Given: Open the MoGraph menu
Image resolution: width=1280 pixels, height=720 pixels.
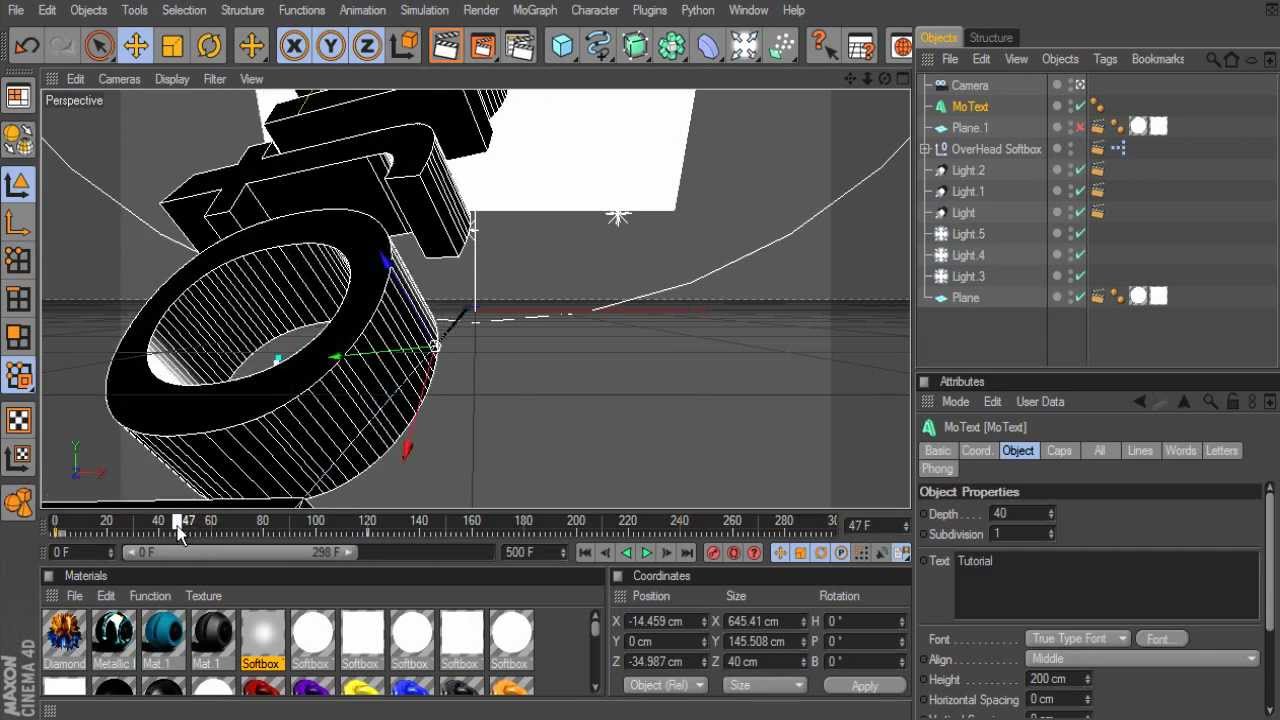Looking at the screenshot, I should pos(535,10).
